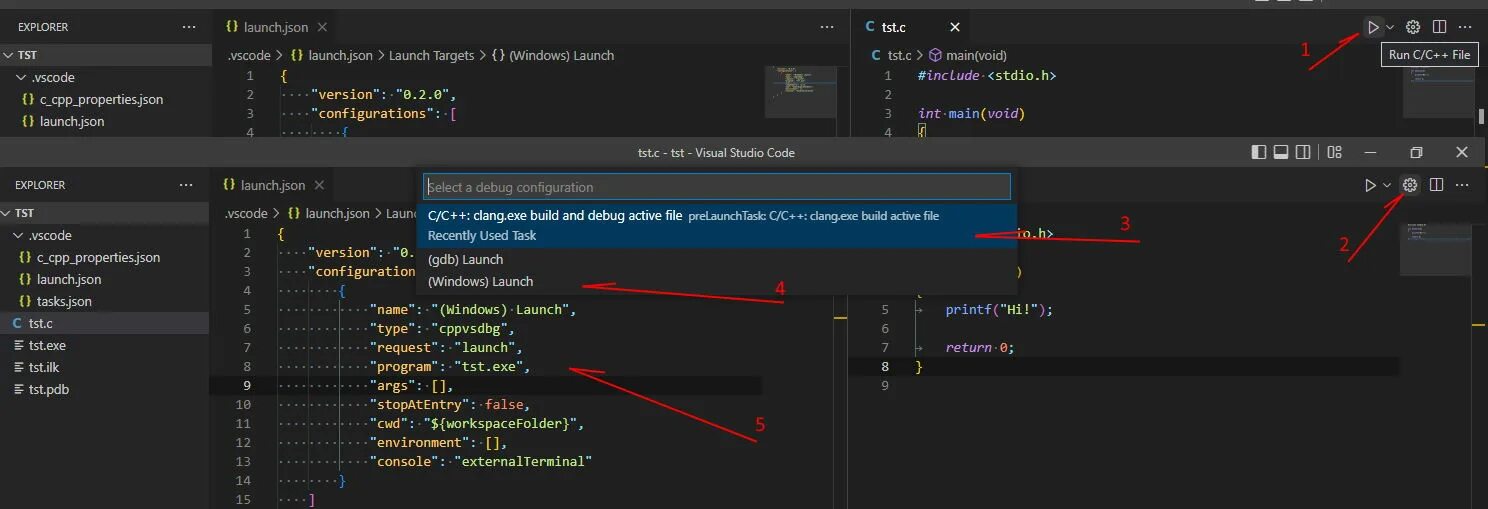This screenshot has width=1488, height=509.
Task: Click the printf("Hi!") line in tst.c
Action: click(x=999, y=309)
